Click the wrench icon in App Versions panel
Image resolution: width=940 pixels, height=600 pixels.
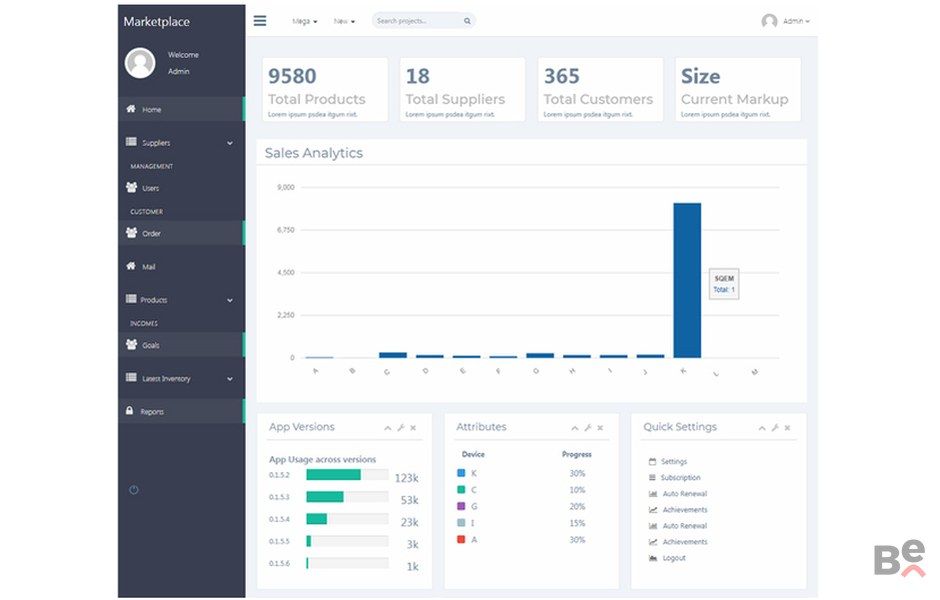tap(401, 428)
